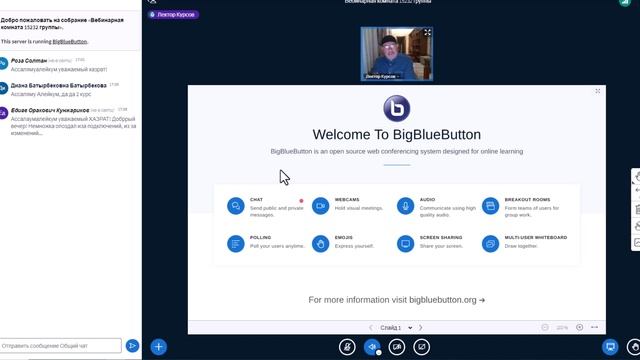Select the name Диана Батырбековна Батырбекова
This screenshot has width=640, height=360.
coord(58,85)
